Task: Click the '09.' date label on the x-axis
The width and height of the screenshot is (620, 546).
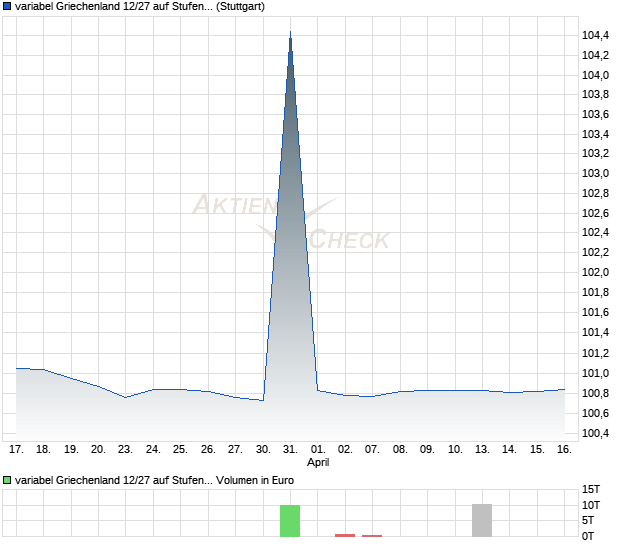Action: pos(427,450)
